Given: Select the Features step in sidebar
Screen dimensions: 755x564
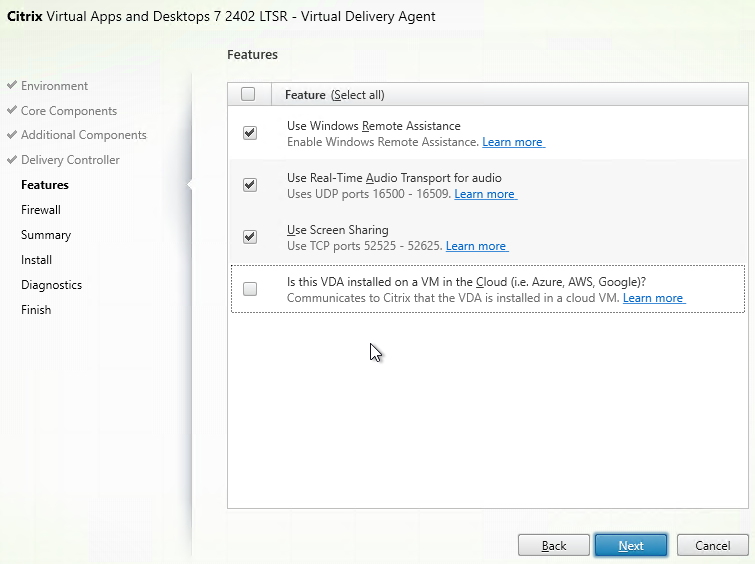Looking at the screenshot, I should [x=45, y=185].
